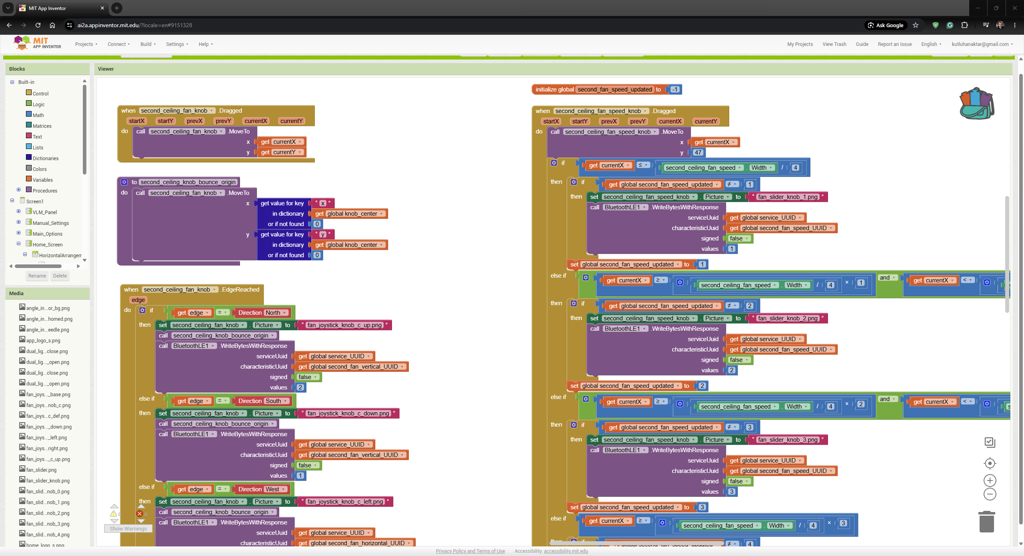Open the Text blocks drawer
The height and width of the screenshot is (556, 1024).
tap(34, 137)
